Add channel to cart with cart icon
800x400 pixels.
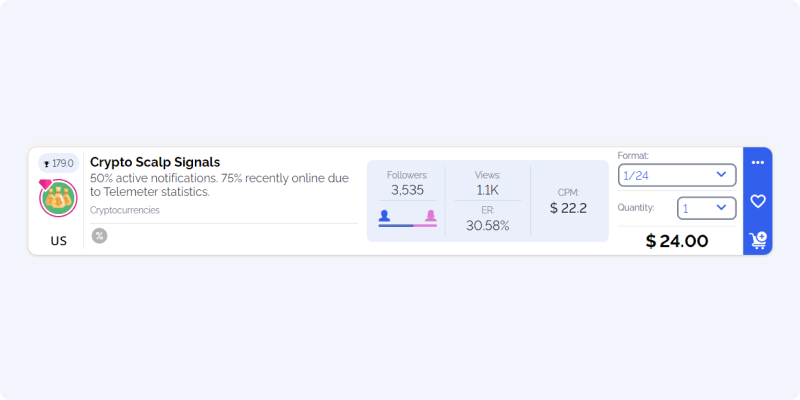point(758,240)
